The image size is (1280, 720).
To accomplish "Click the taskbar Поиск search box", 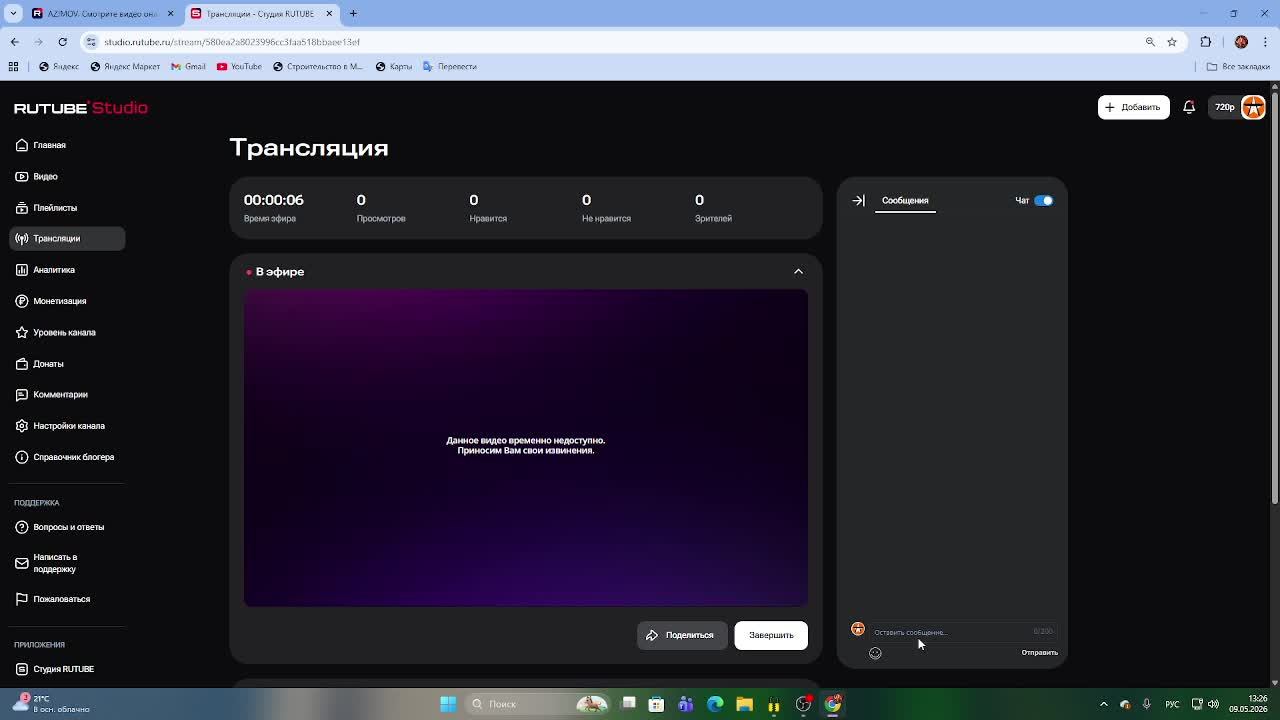I will coord(540,704).
